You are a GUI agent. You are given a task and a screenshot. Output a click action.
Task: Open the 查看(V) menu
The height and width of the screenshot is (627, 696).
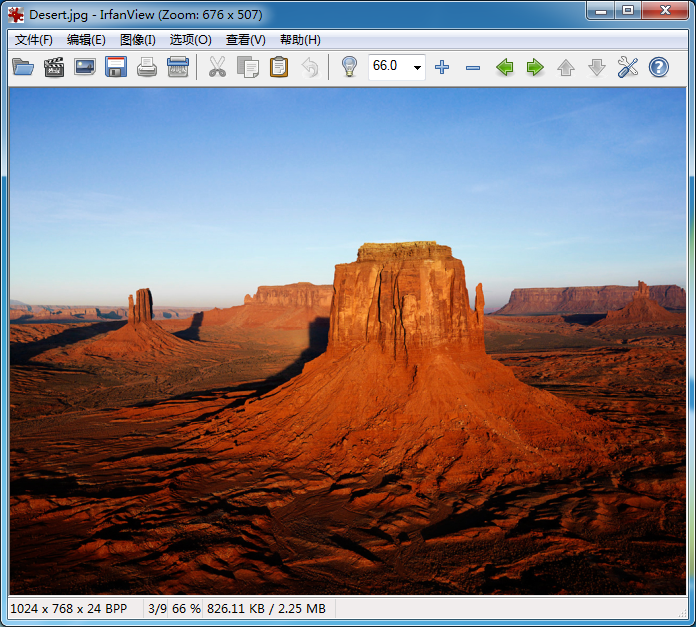pyautogui.click(x=245, y=40)
